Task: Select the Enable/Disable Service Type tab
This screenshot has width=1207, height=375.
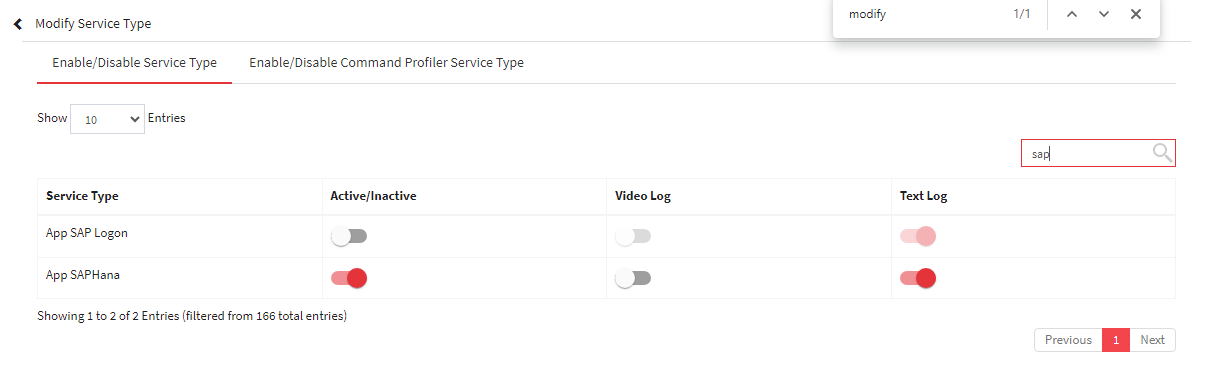Action: point(134,62)
